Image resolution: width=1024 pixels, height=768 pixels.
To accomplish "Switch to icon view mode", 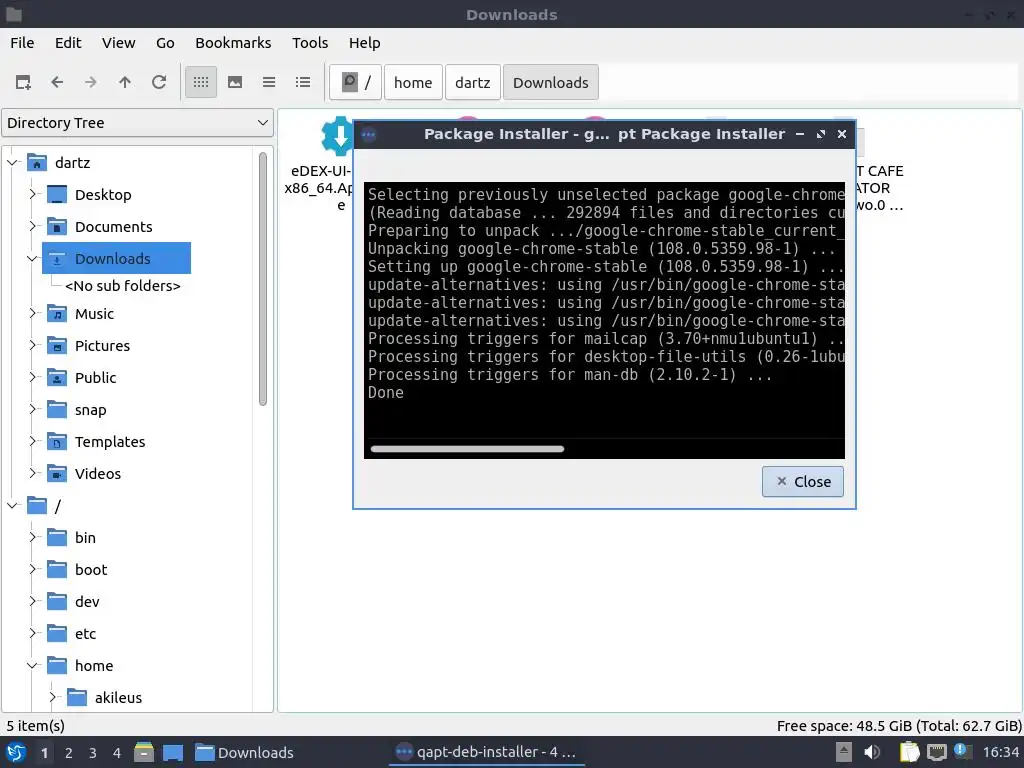I will [x=201, y=82].
